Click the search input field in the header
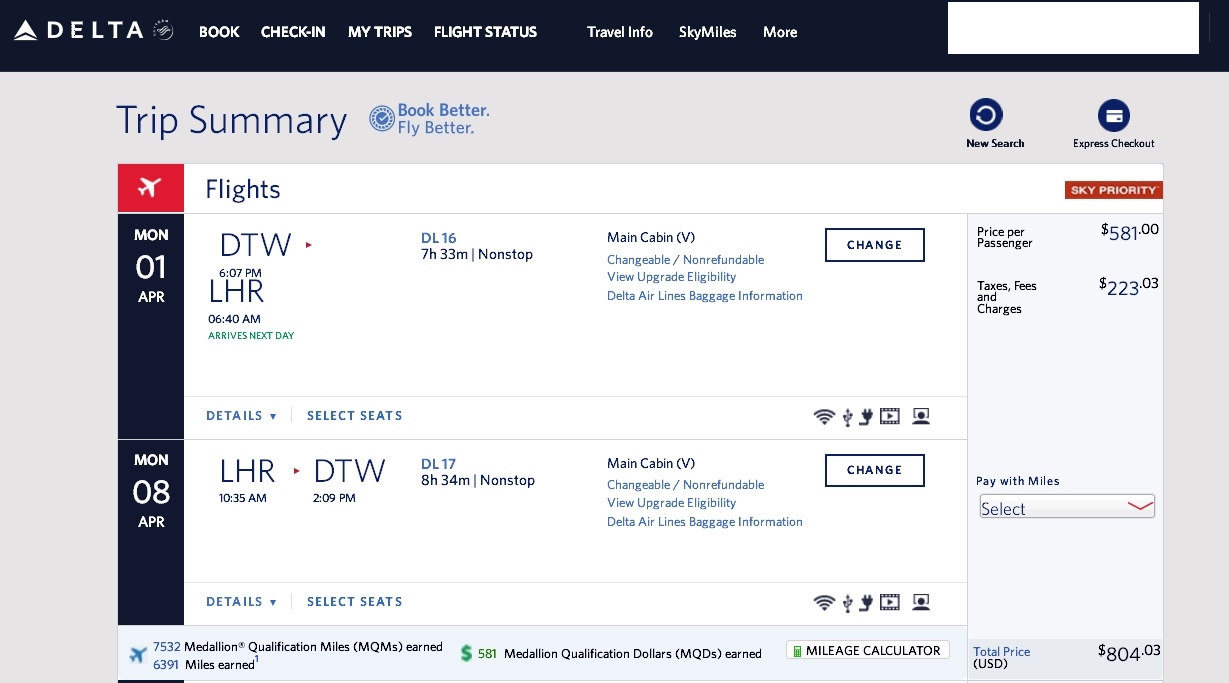 tap(1072, 28)
